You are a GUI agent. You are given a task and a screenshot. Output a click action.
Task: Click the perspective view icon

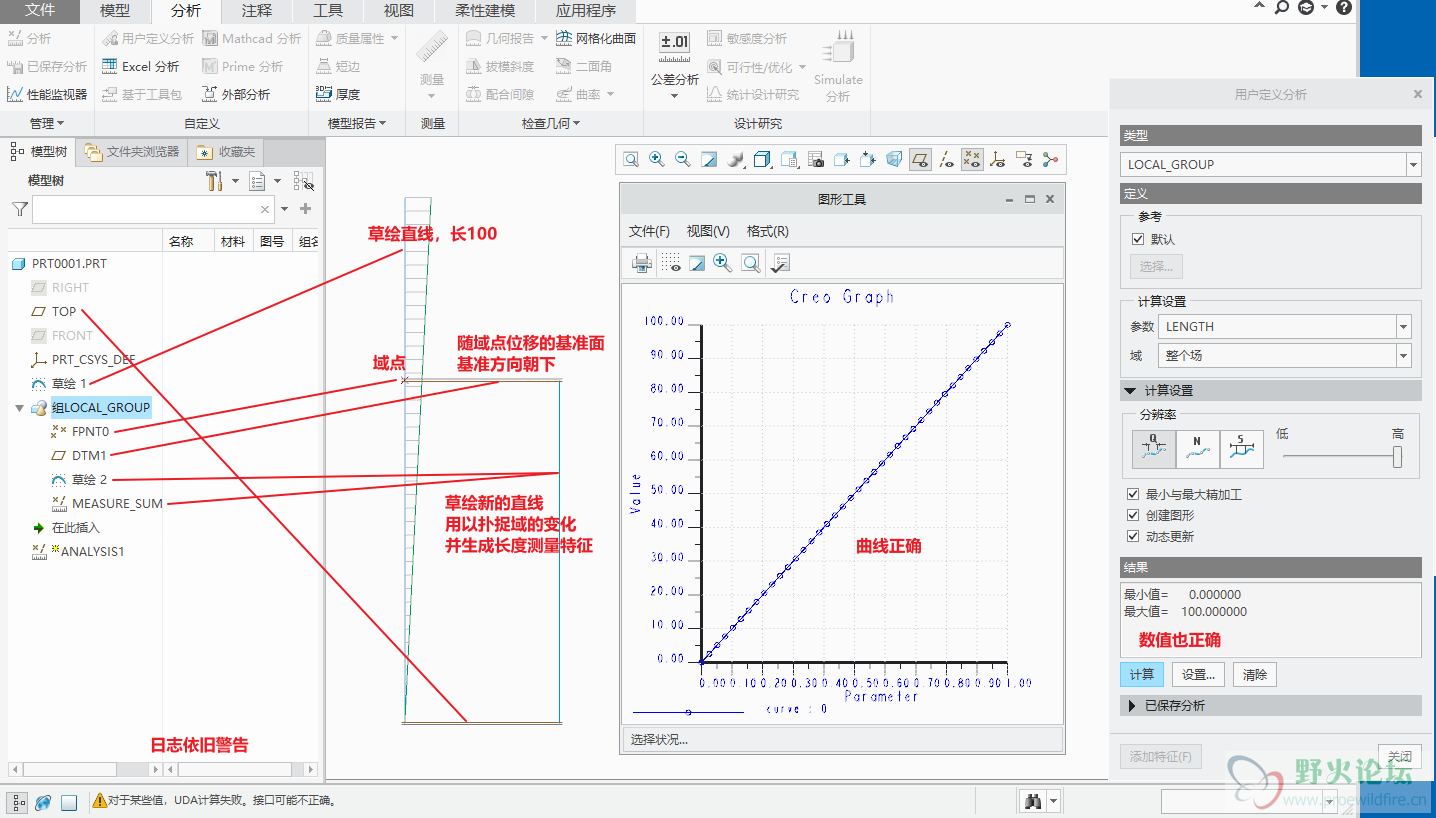coord(894,159)
